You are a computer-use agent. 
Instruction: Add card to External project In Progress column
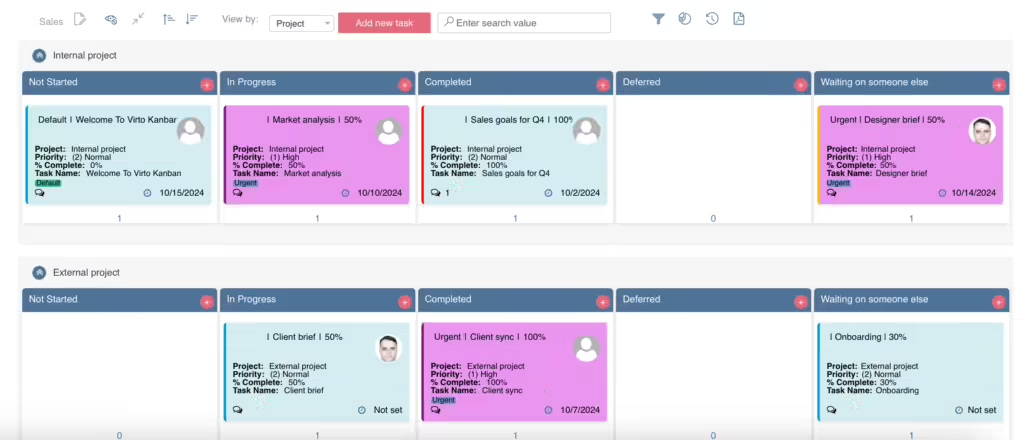(x=405, y=302)
